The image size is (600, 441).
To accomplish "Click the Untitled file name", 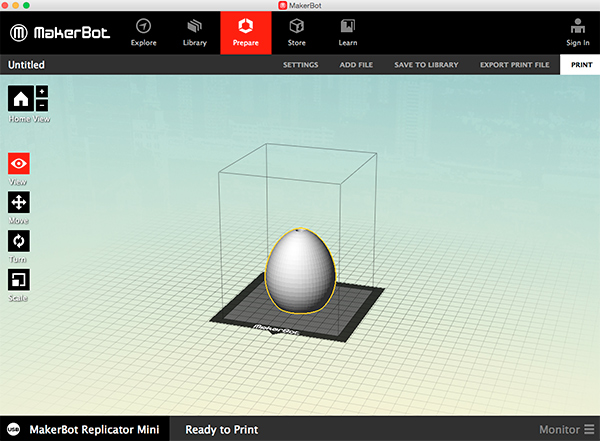I will (26, 65).
